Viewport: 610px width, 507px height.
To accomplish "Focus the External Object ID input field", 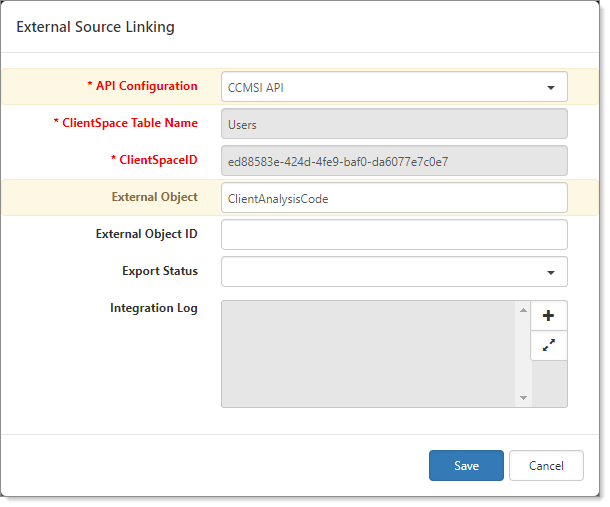I will [x=394, y=235].
